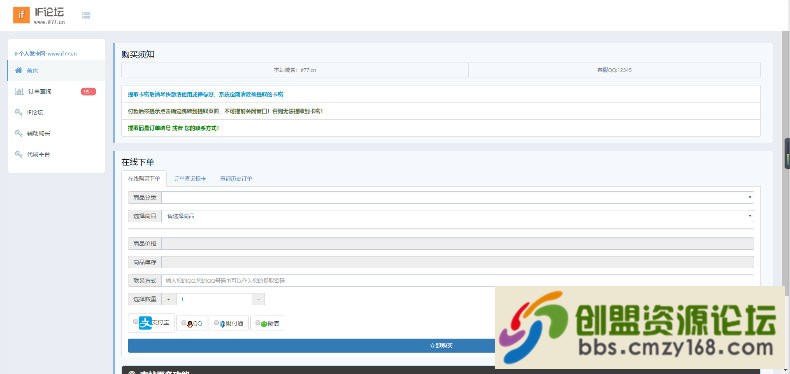Switch to the middle order-query tab

tap(189, 178)
